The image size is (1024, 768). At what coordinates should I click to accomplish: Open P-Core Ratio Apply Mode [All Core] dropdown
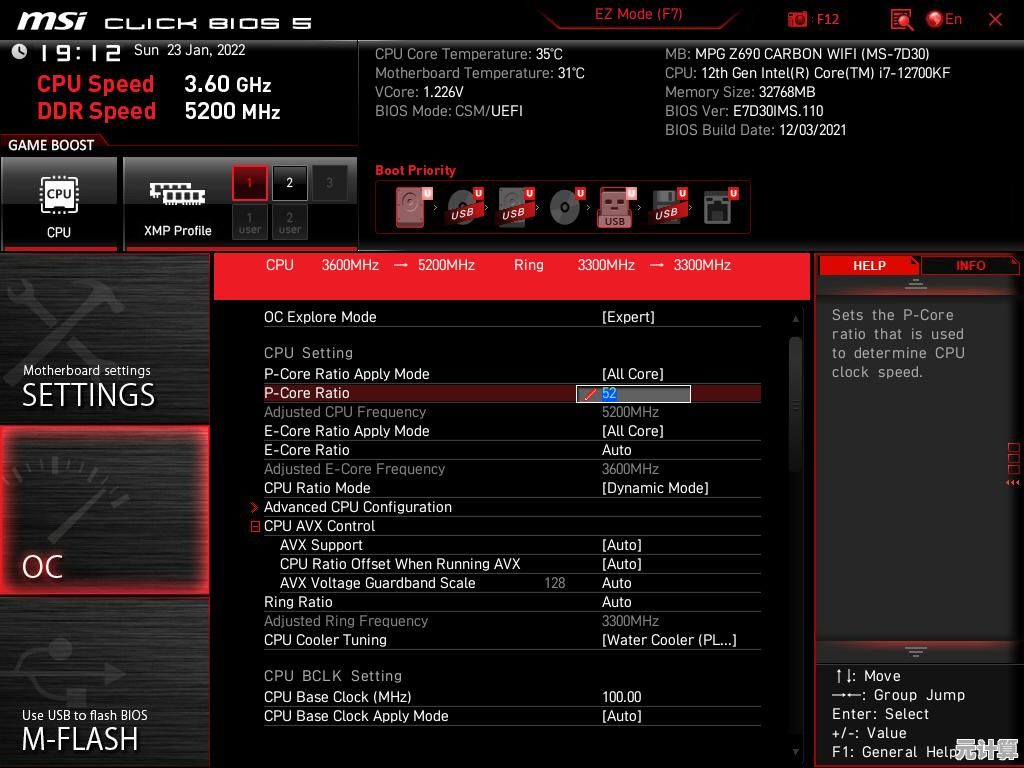coord(632,374)
